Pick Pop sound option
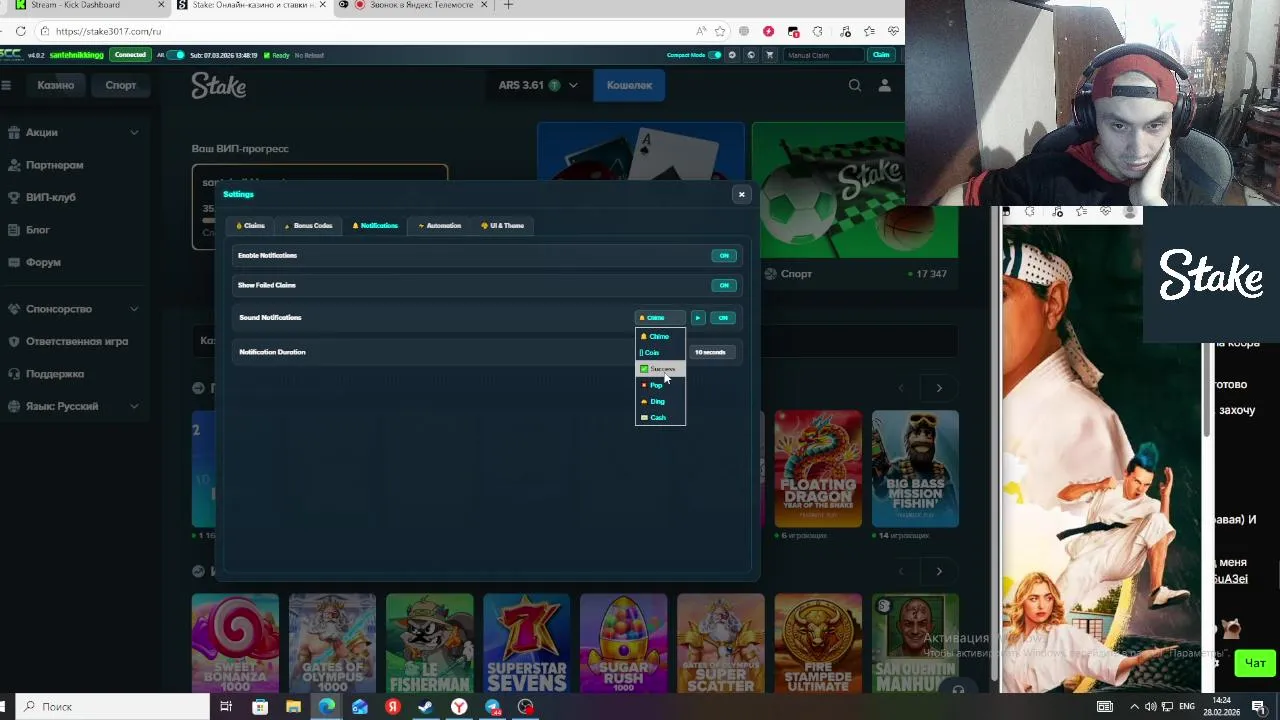 tap(660, 385)
